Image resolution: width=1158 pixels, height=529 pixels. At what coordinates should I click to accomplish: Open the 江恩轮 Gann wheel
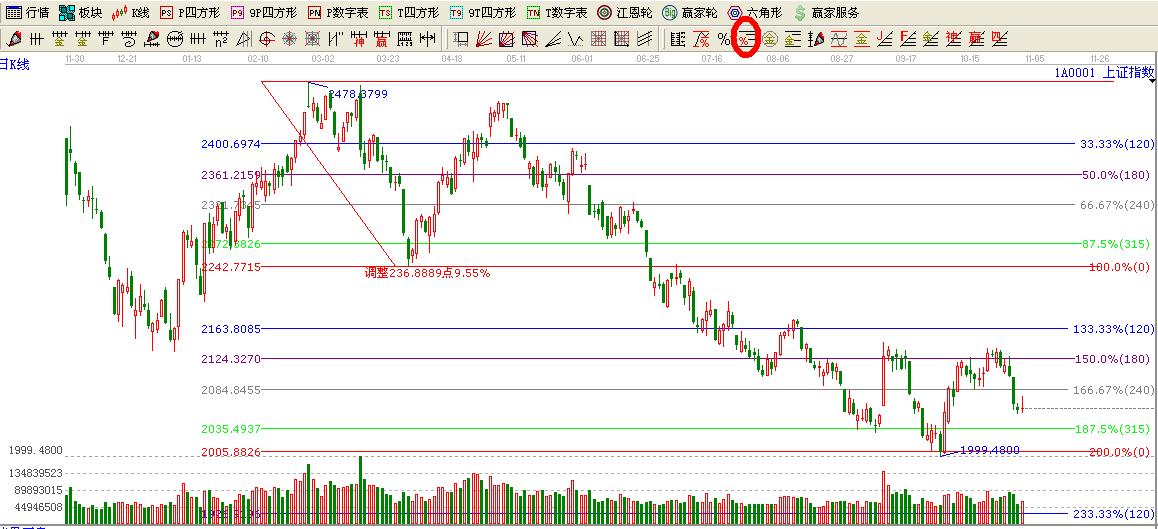pos(625,13)
